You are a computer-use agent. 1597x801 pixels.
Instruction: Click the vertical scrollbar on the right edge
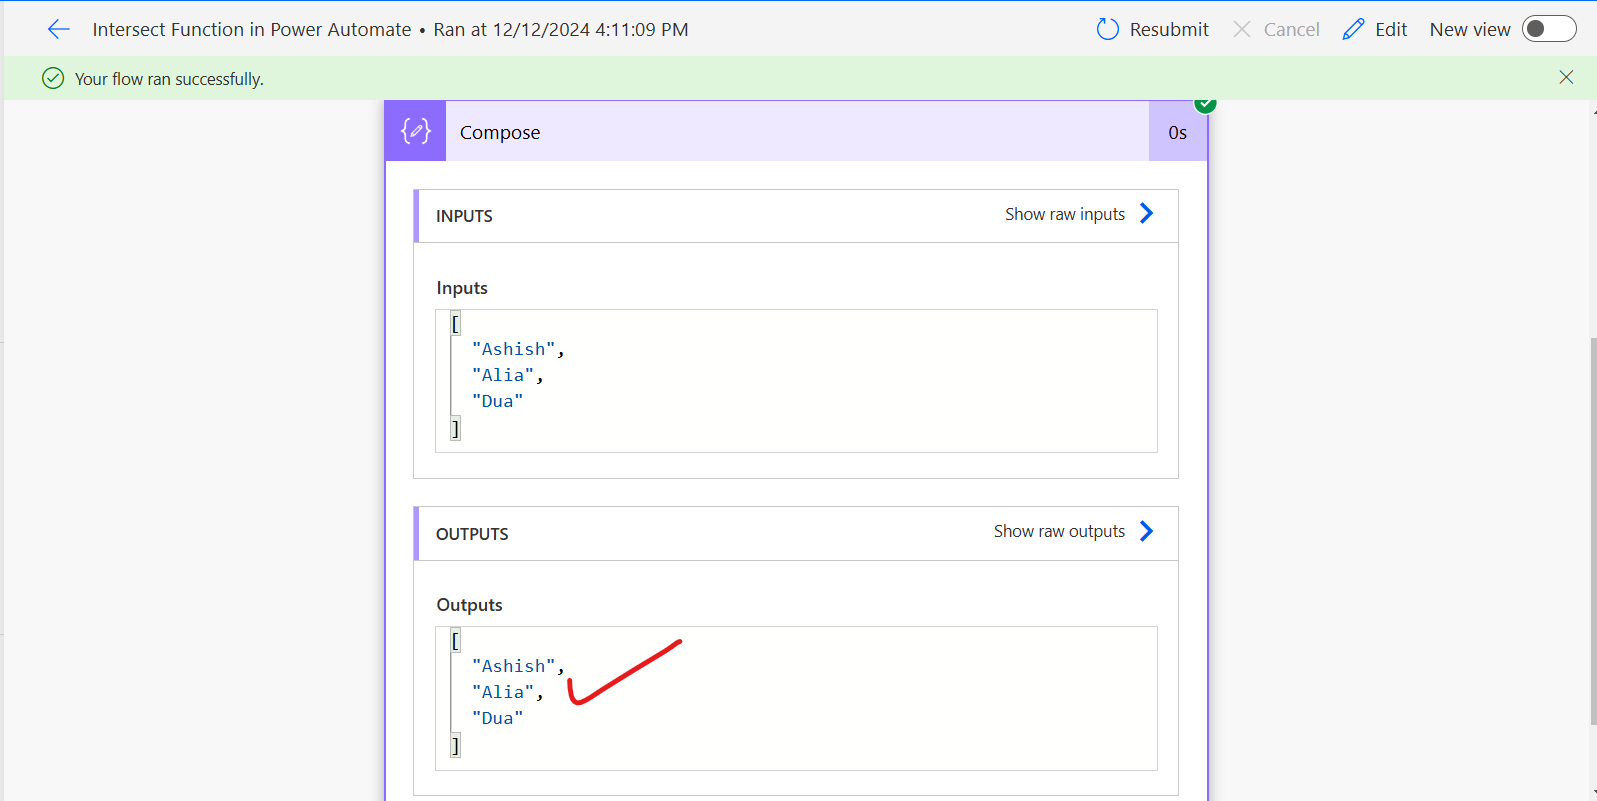click(x=1592, y=530)
